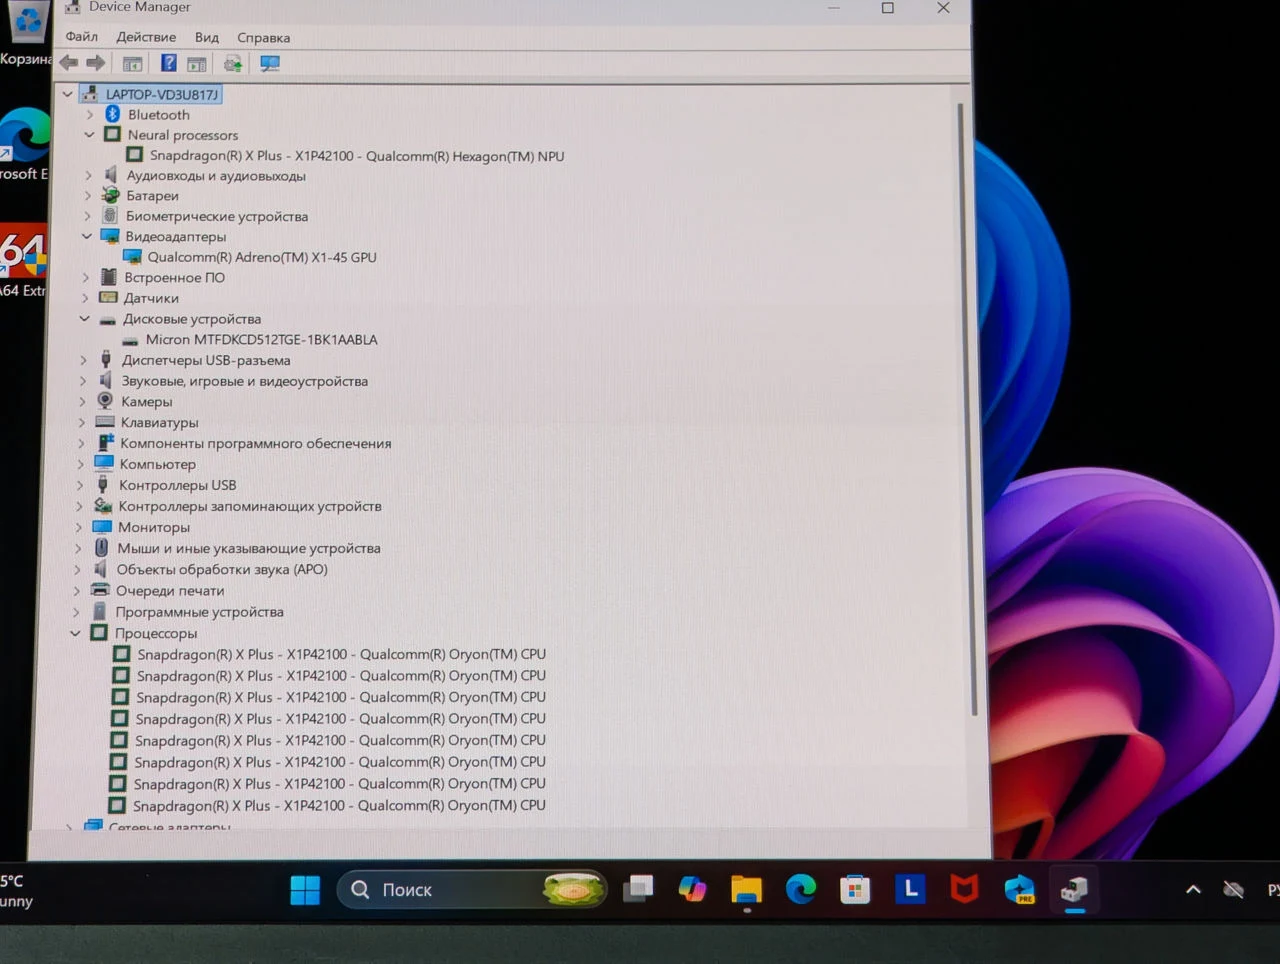The image size is (1280, 964).
Task: Click the Back arrow toolbar icon
Action: click(69, 63)
